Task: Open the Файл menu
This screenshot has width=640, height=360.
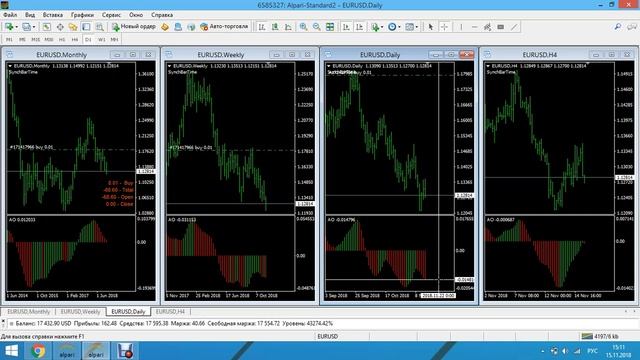Action: coord(10,15)
